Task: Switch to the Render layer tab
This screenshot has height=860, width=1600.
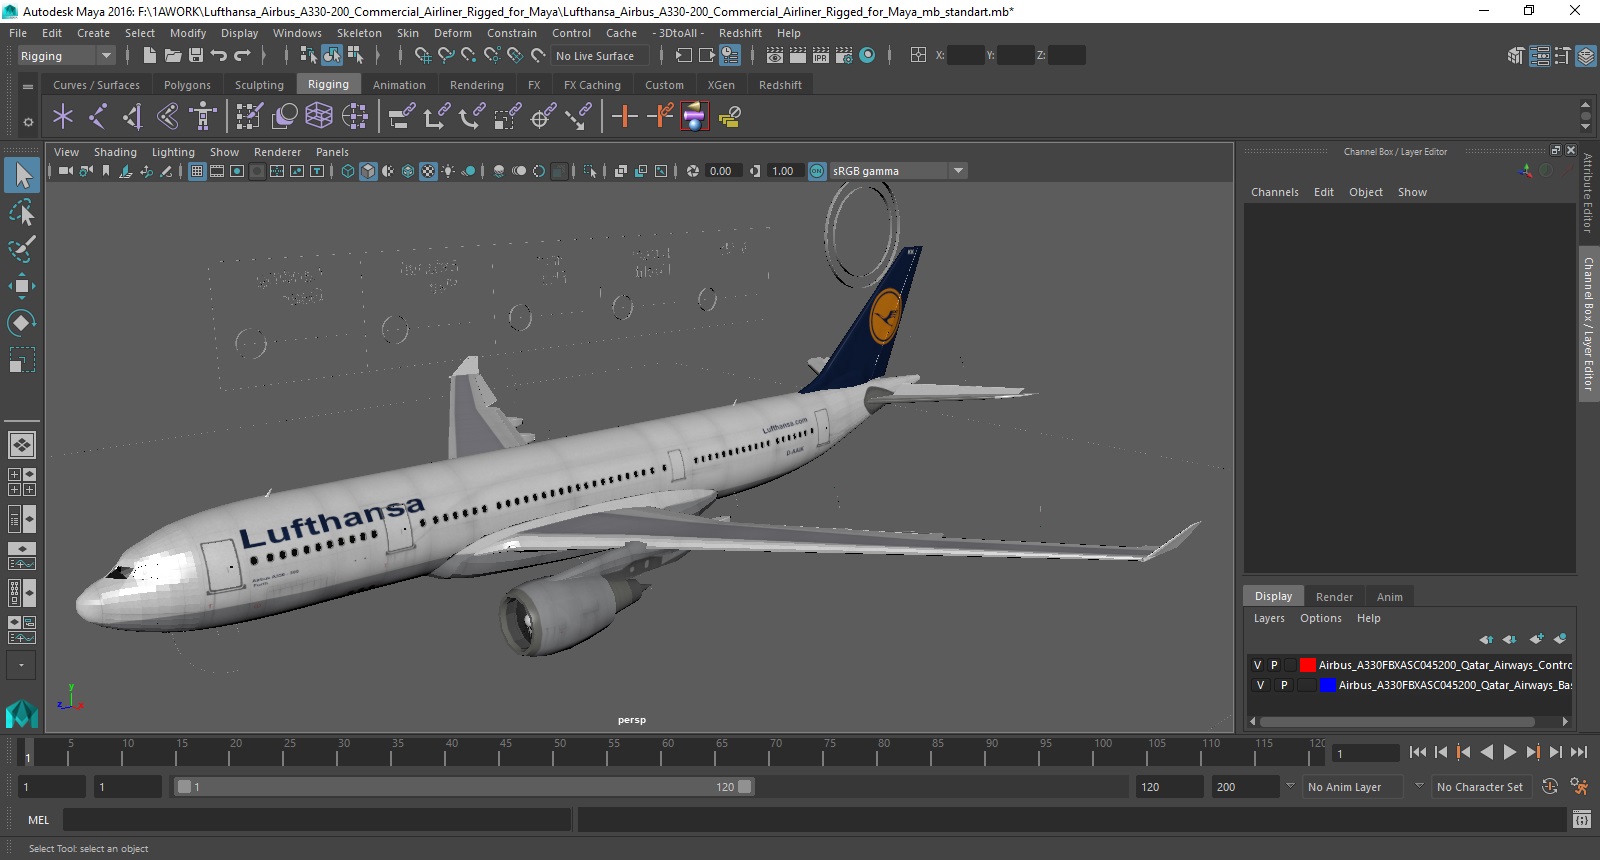Action: coord(1334,597)
